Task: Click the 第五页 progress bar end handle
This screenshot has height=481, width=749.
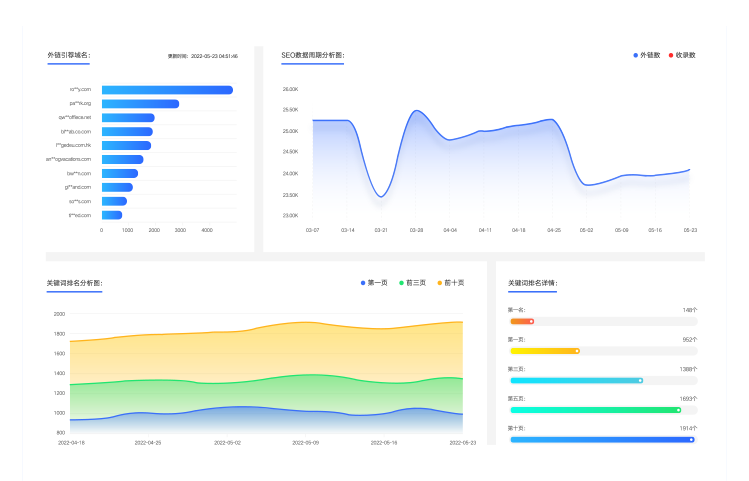Action: [x=678, y=409]
